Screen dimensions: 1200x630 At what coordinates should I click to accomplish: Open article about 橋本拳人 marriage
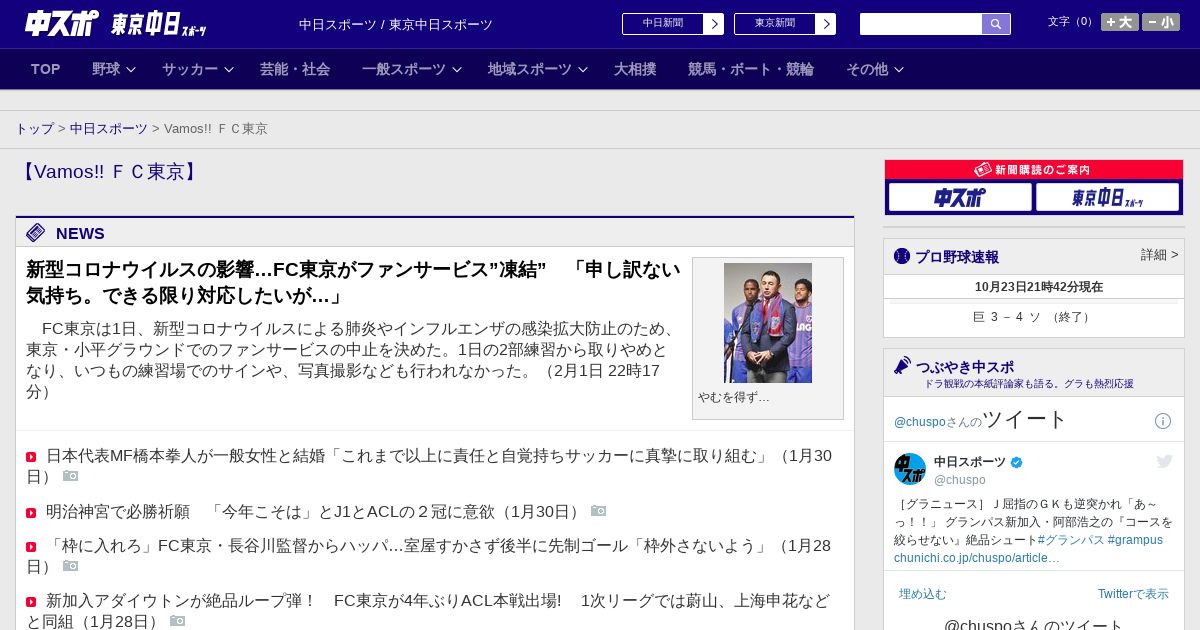(429, 466)
